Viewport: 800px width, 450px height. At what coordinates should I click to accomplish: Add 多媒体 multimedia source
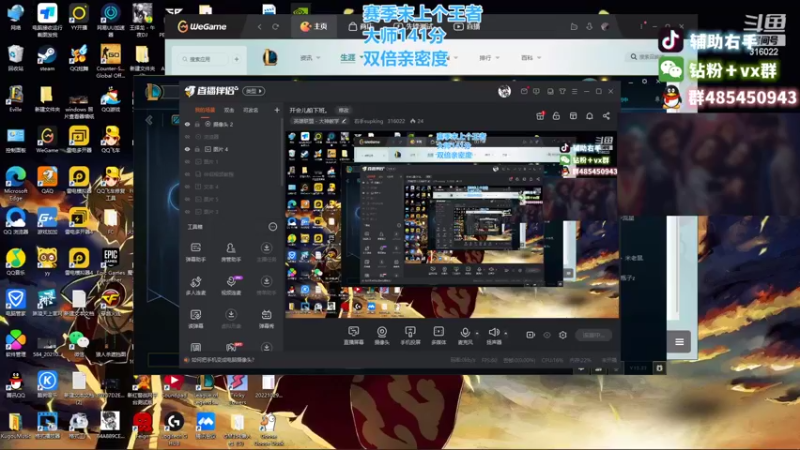[438, 336]
